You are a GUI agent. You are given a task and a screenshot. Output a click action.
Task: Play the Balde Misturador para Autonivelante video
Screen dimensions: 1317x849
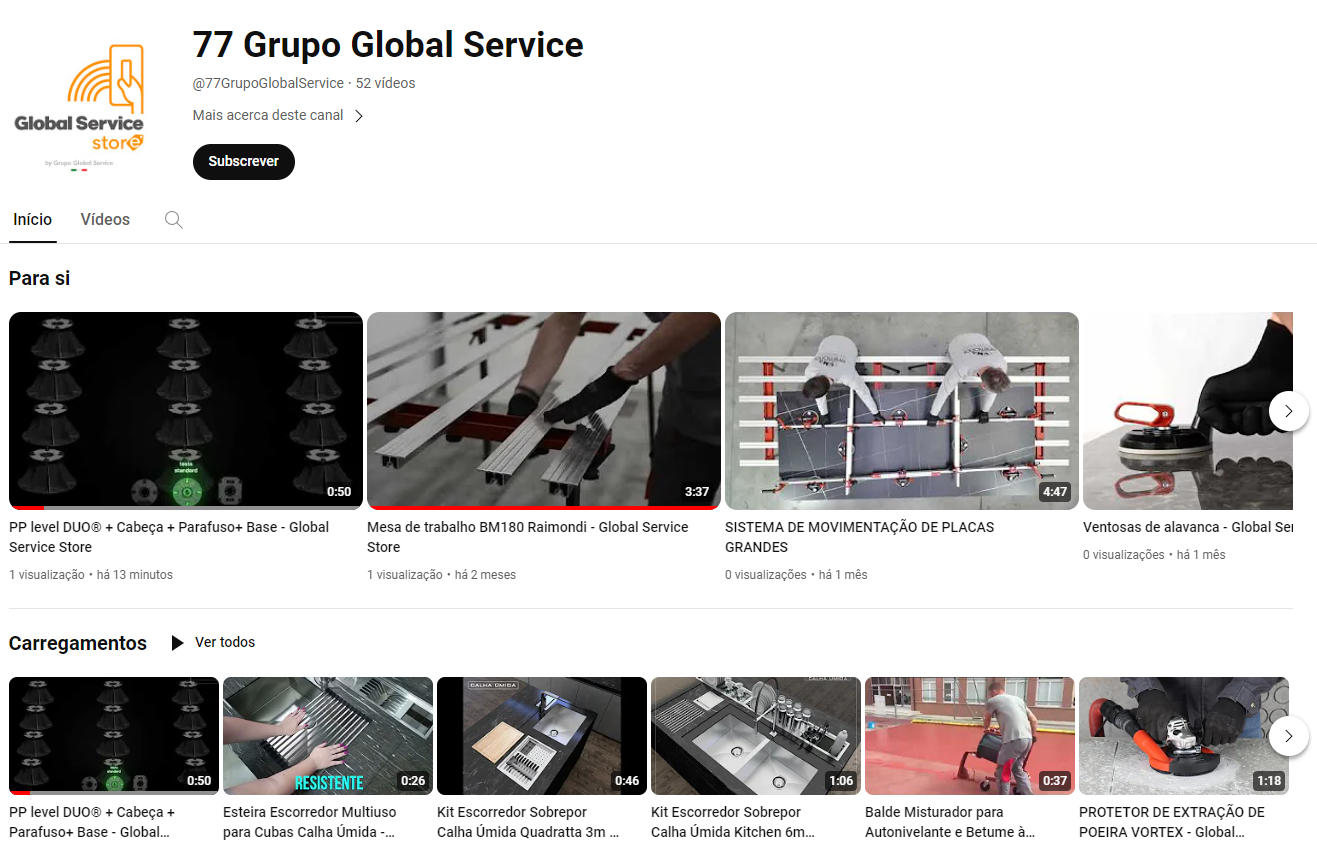[969, 735]
